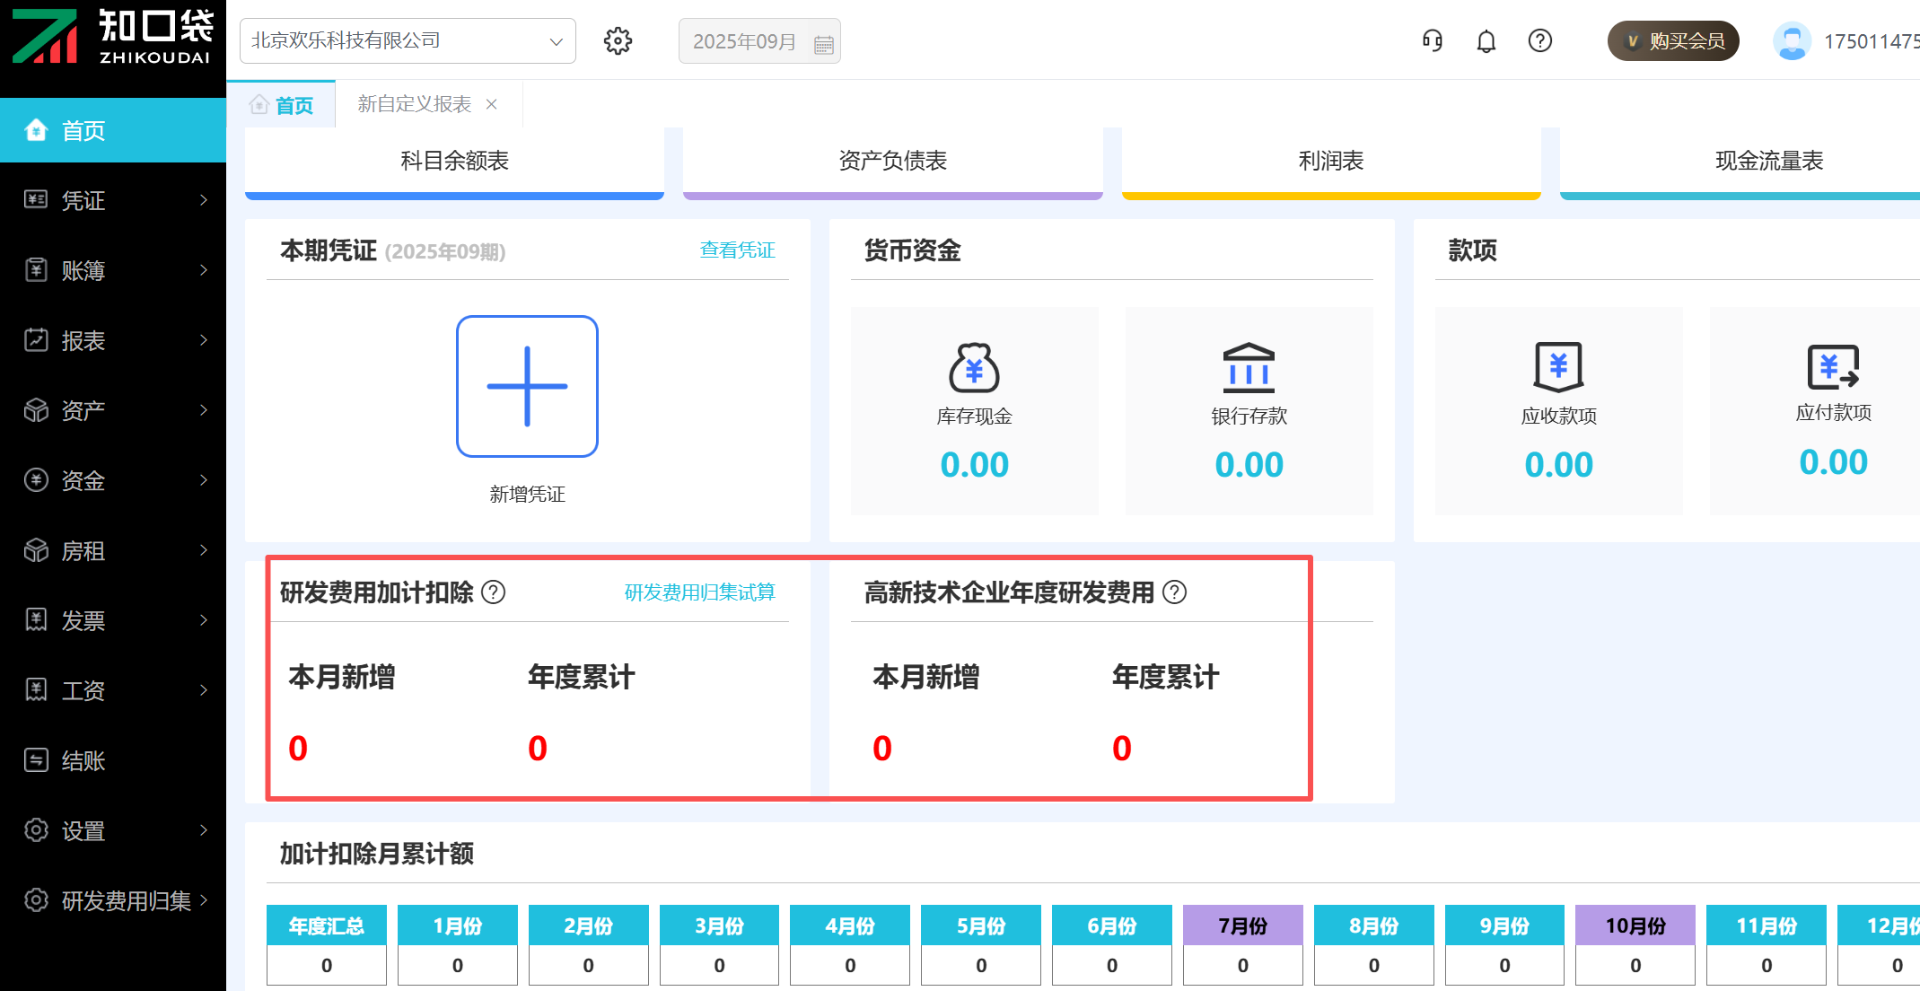This screenshot has width=1920, height=991.
Task: Click the plus icon to add new voucher
Action: (527, 386)
